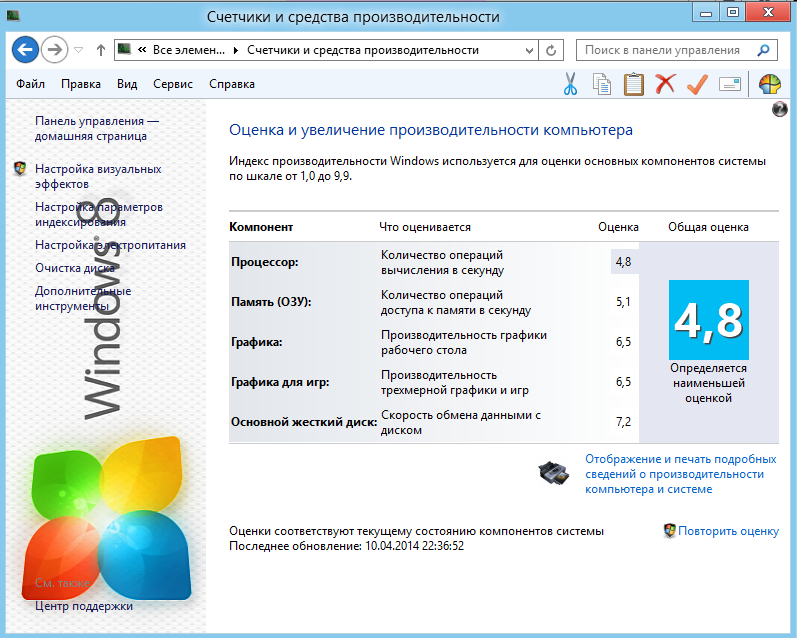Open recent locations dropdown arrow
Image resolution: width=797 pixels, height=638 pixels.
click(79, 50)
